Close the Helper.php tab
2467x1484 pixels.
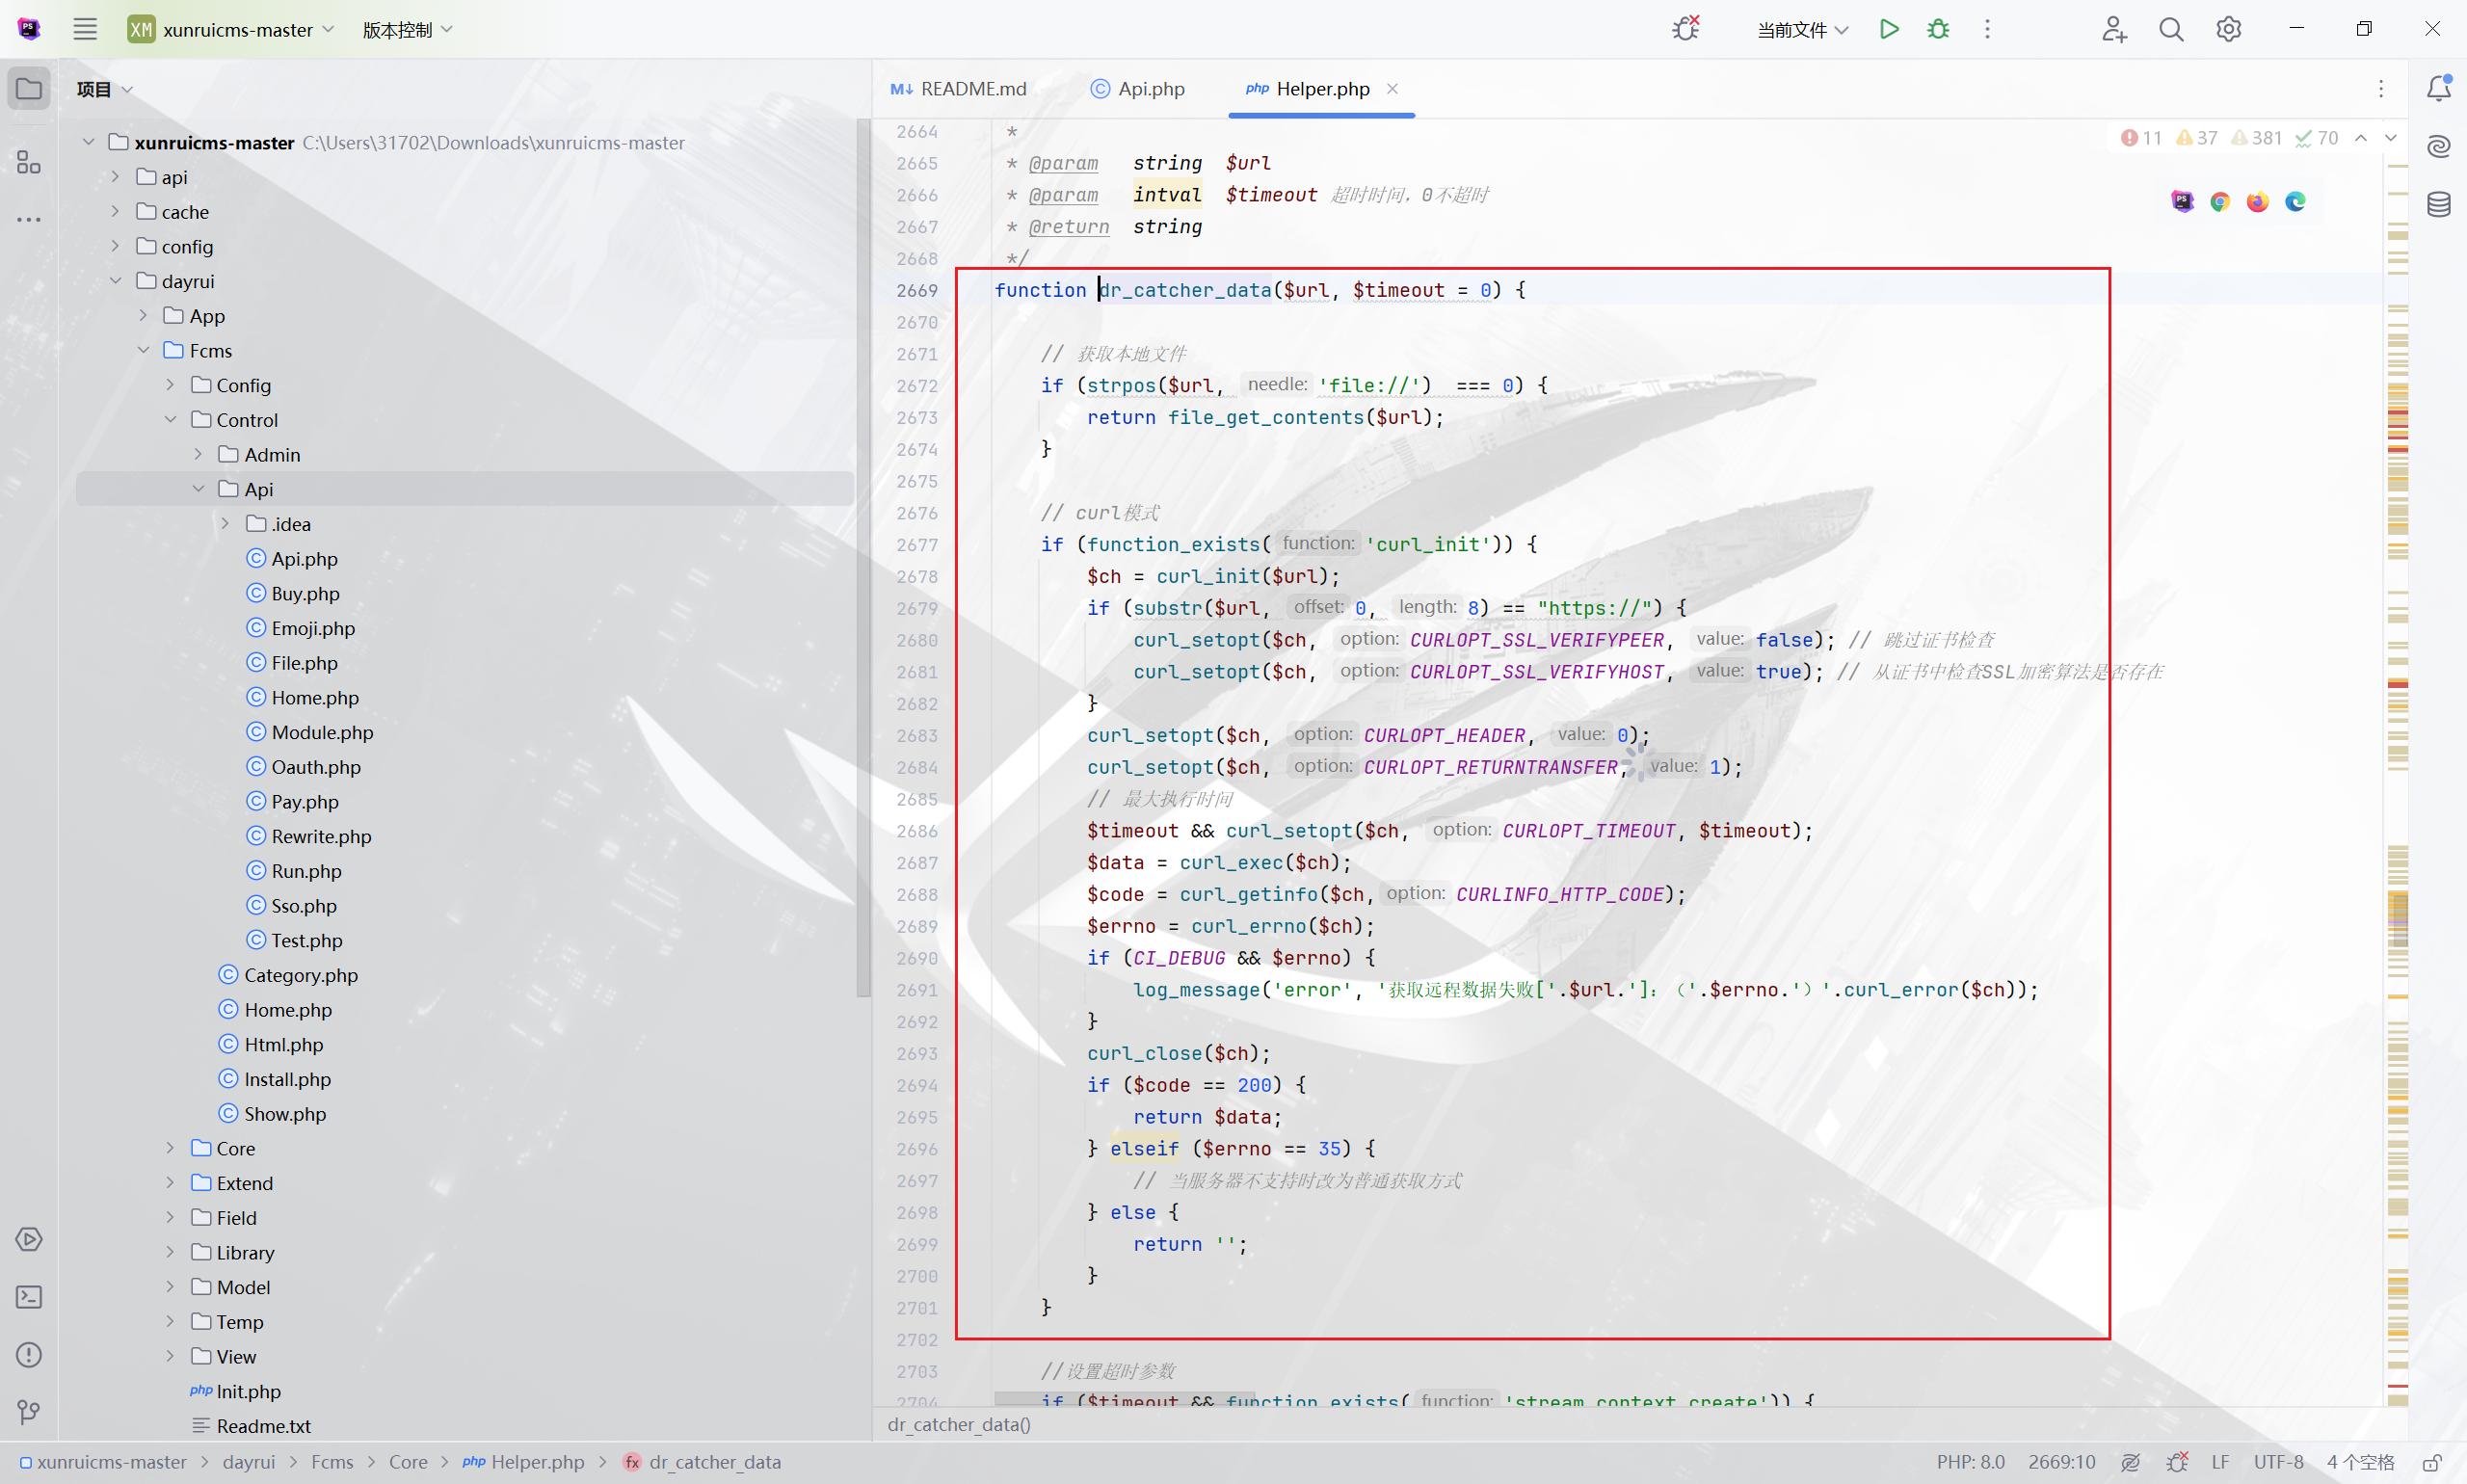pos(1392,89)
